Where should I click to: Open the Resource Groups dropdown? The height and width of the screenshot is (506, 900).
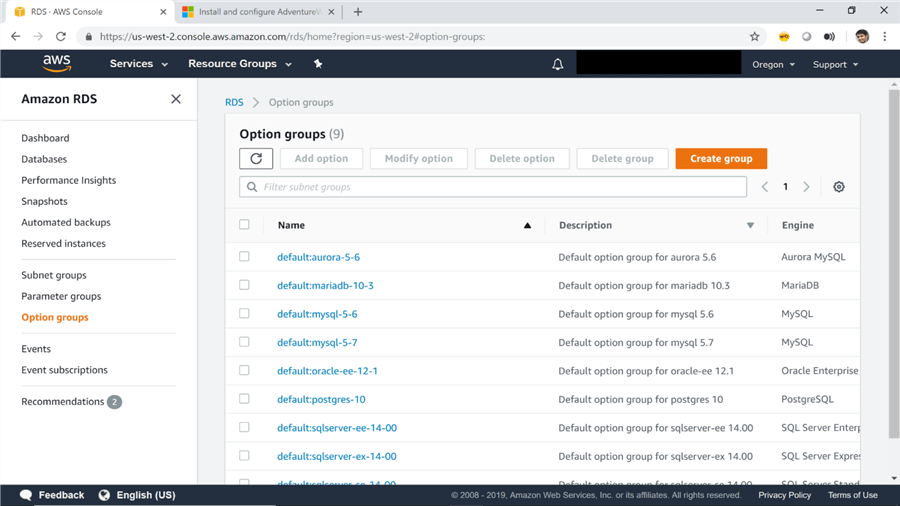240,64
